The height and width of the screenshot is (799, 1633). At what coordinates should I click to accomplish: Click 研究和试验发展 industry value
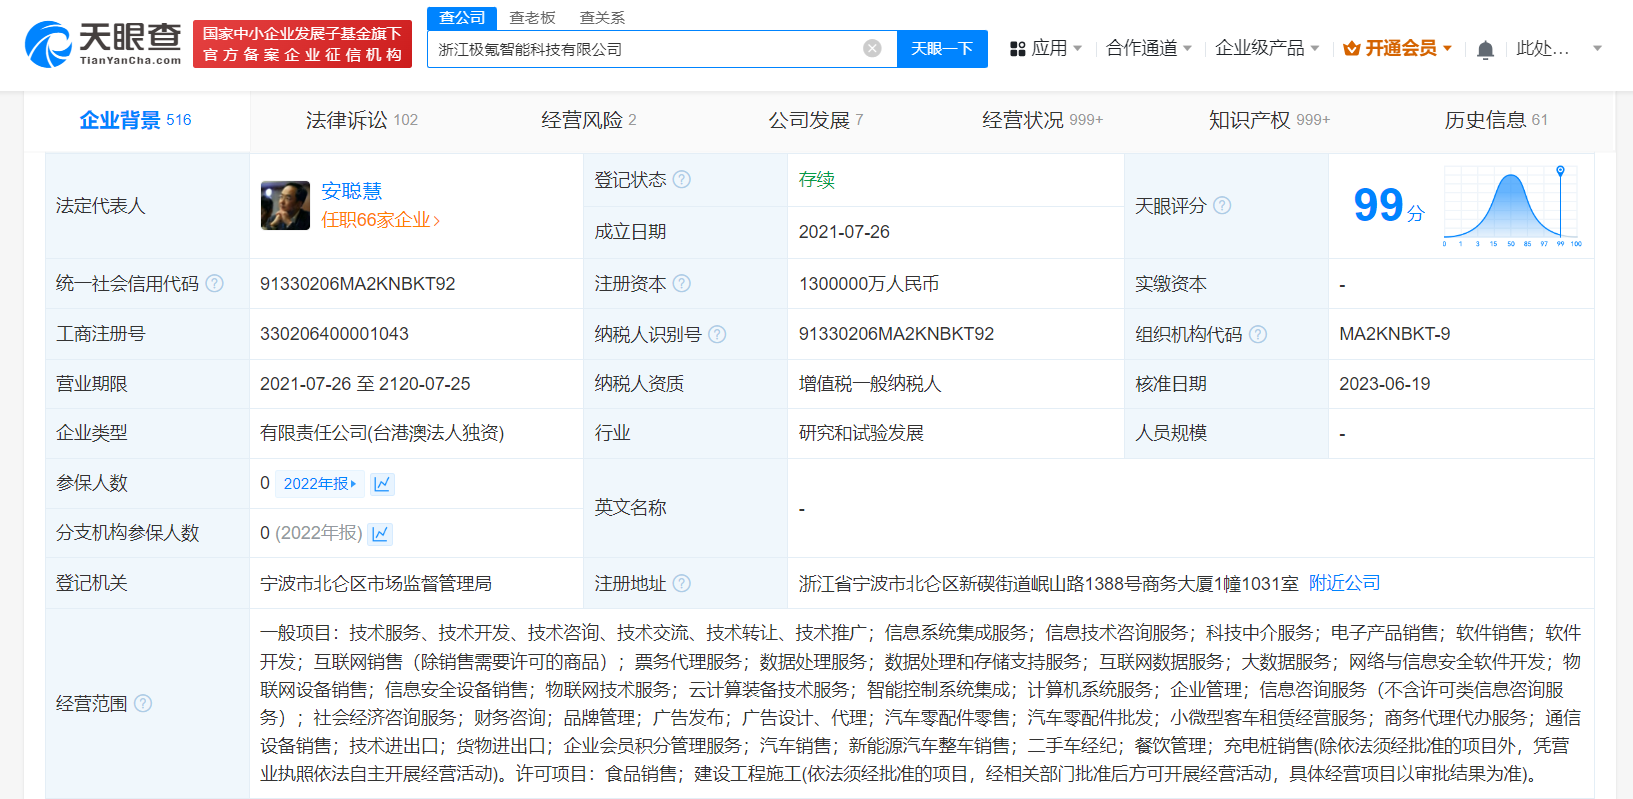click(861, 433)
